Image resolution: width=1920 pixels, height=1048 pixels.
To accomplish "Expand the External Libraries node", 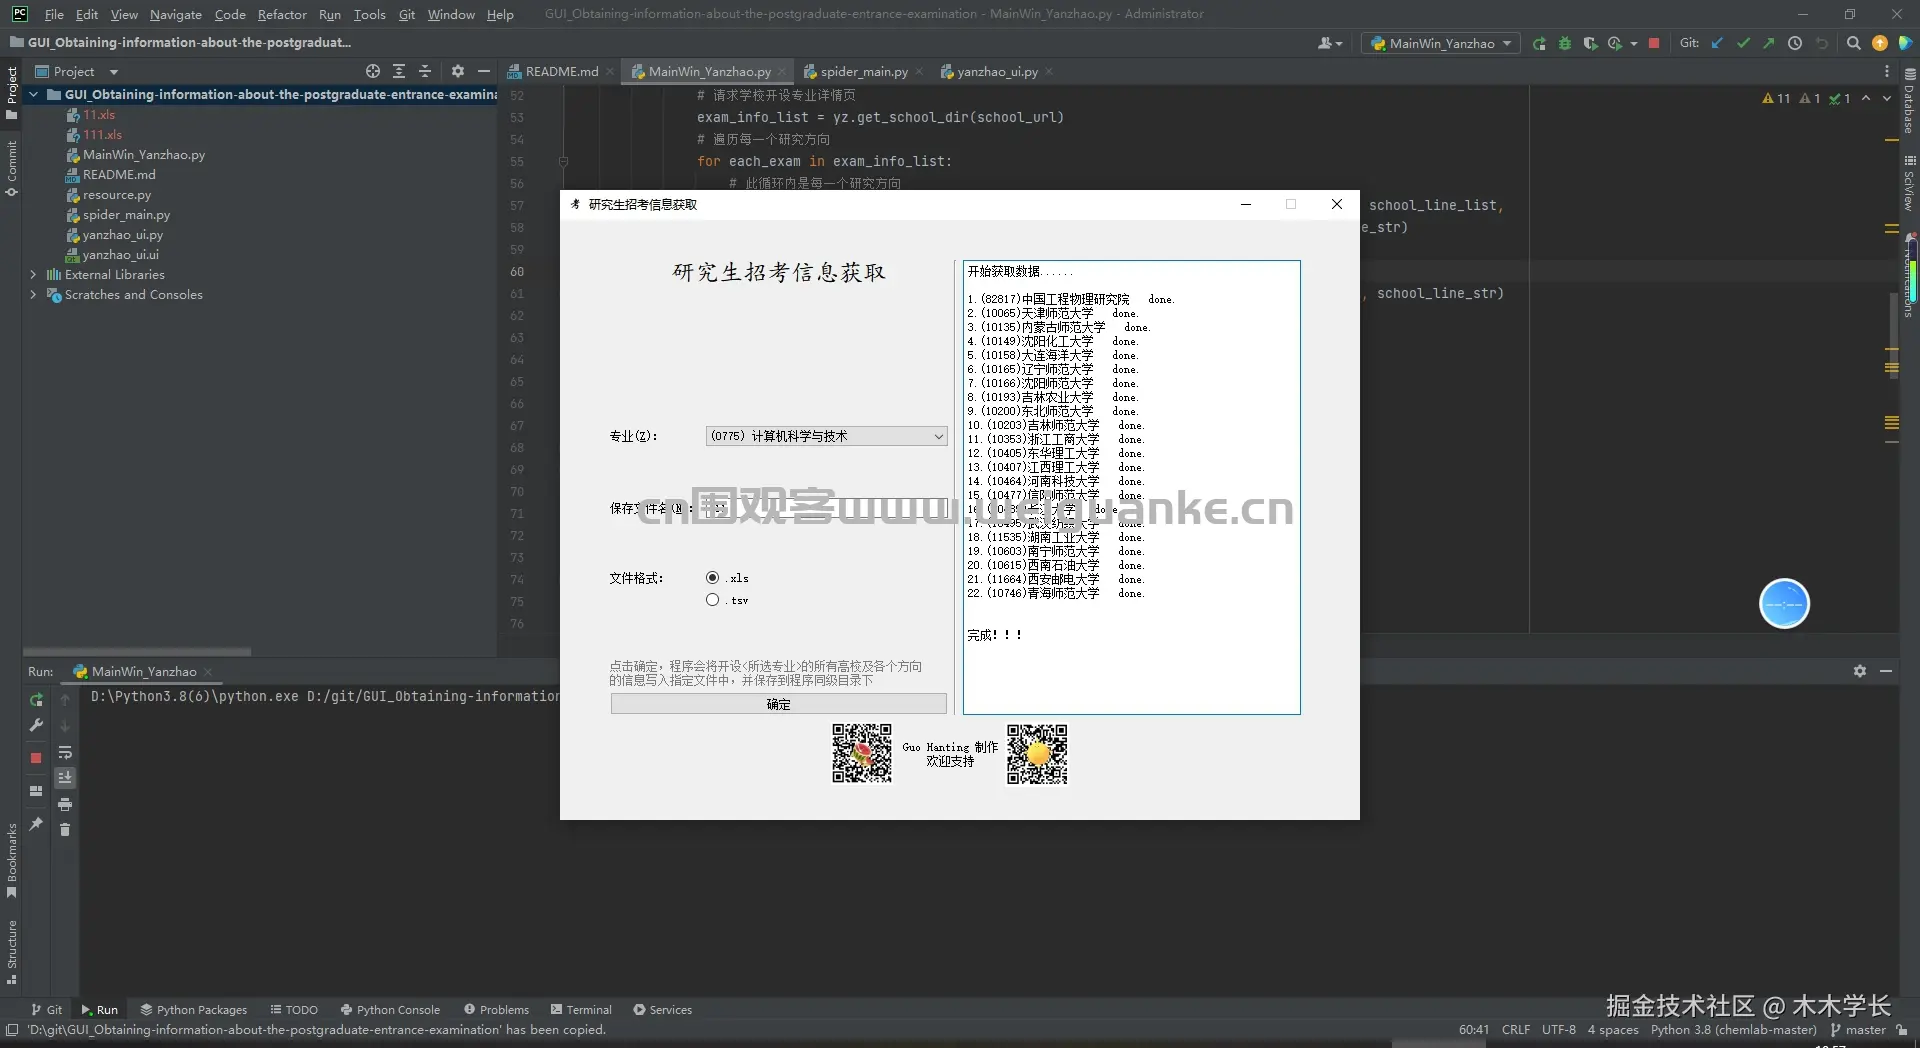I will 34,275.
